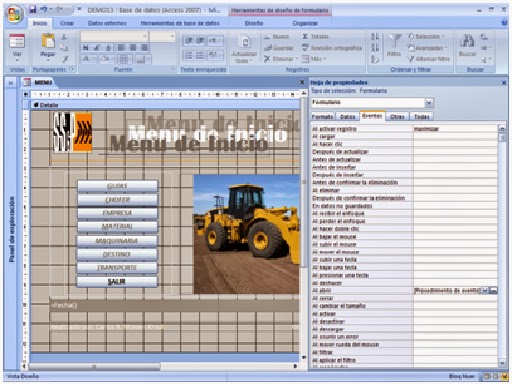Cut selection with the scissors icon
512x384 pixels.
click(x=64, y=37)
